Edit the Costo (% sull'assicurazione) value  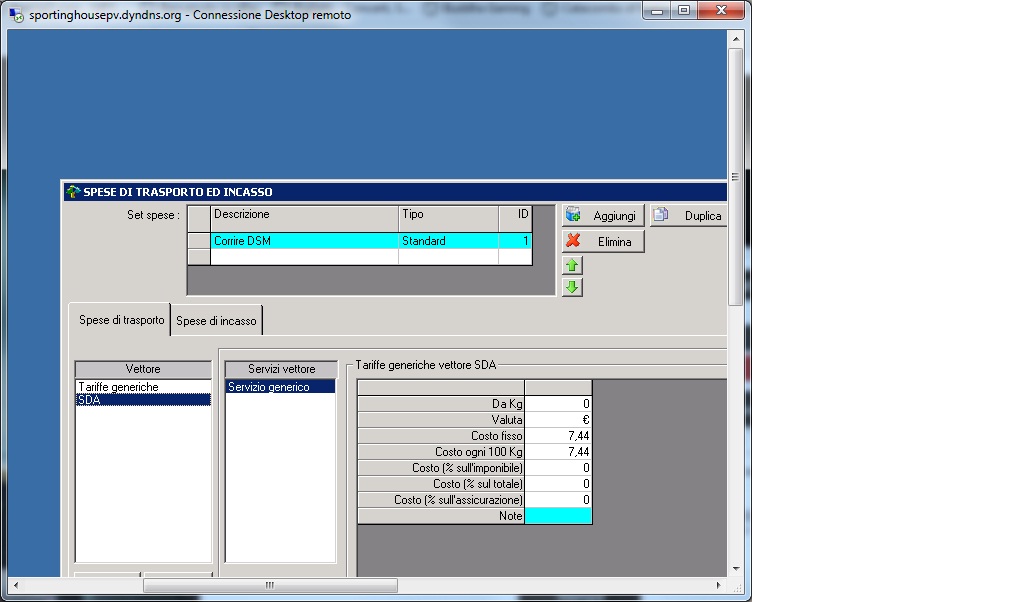[558, 500]
